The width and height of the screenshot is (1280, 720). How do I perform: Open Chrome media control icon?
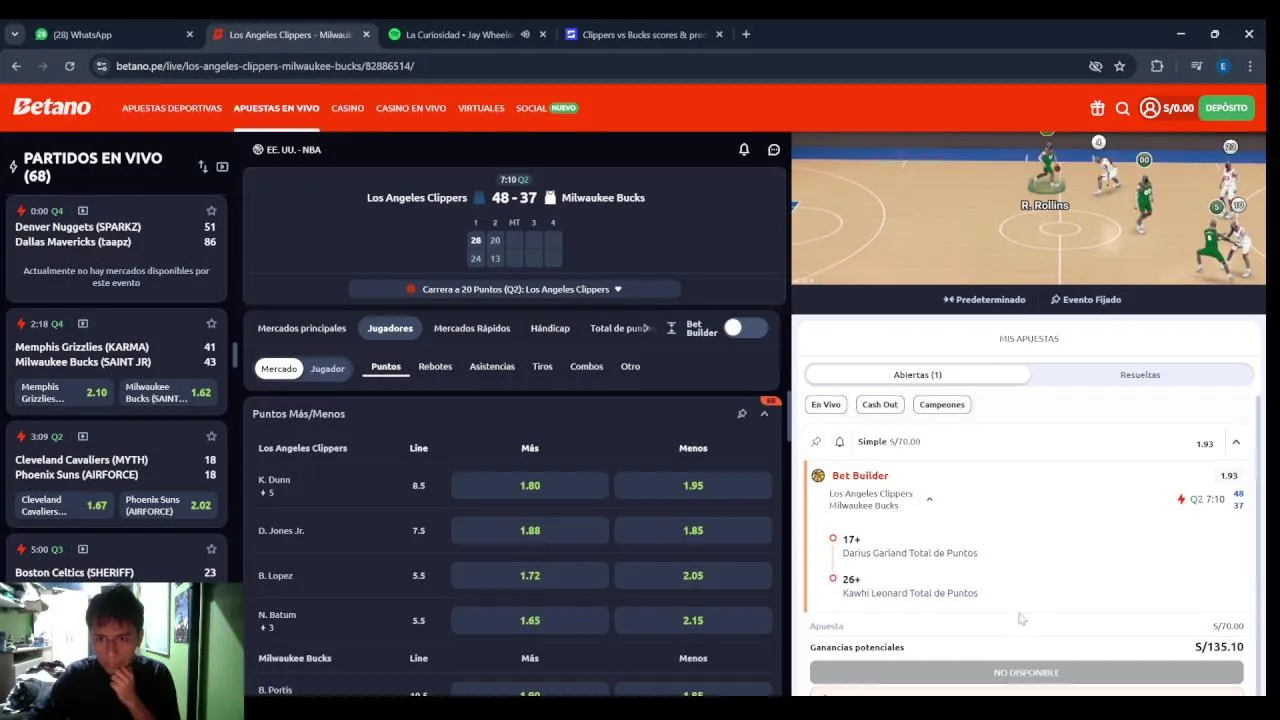point(1196,66)
